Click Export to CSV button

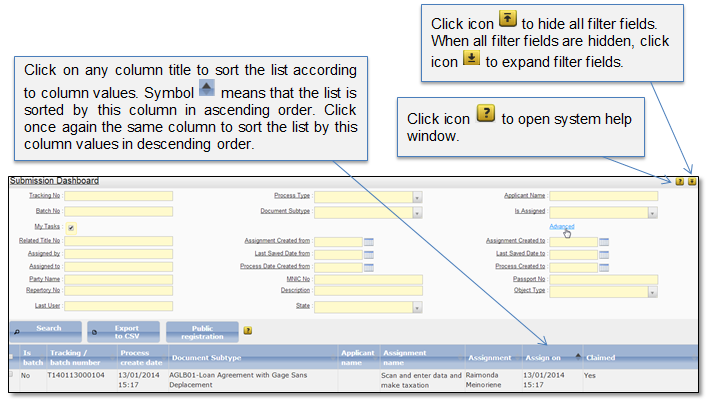coord(125,329)
